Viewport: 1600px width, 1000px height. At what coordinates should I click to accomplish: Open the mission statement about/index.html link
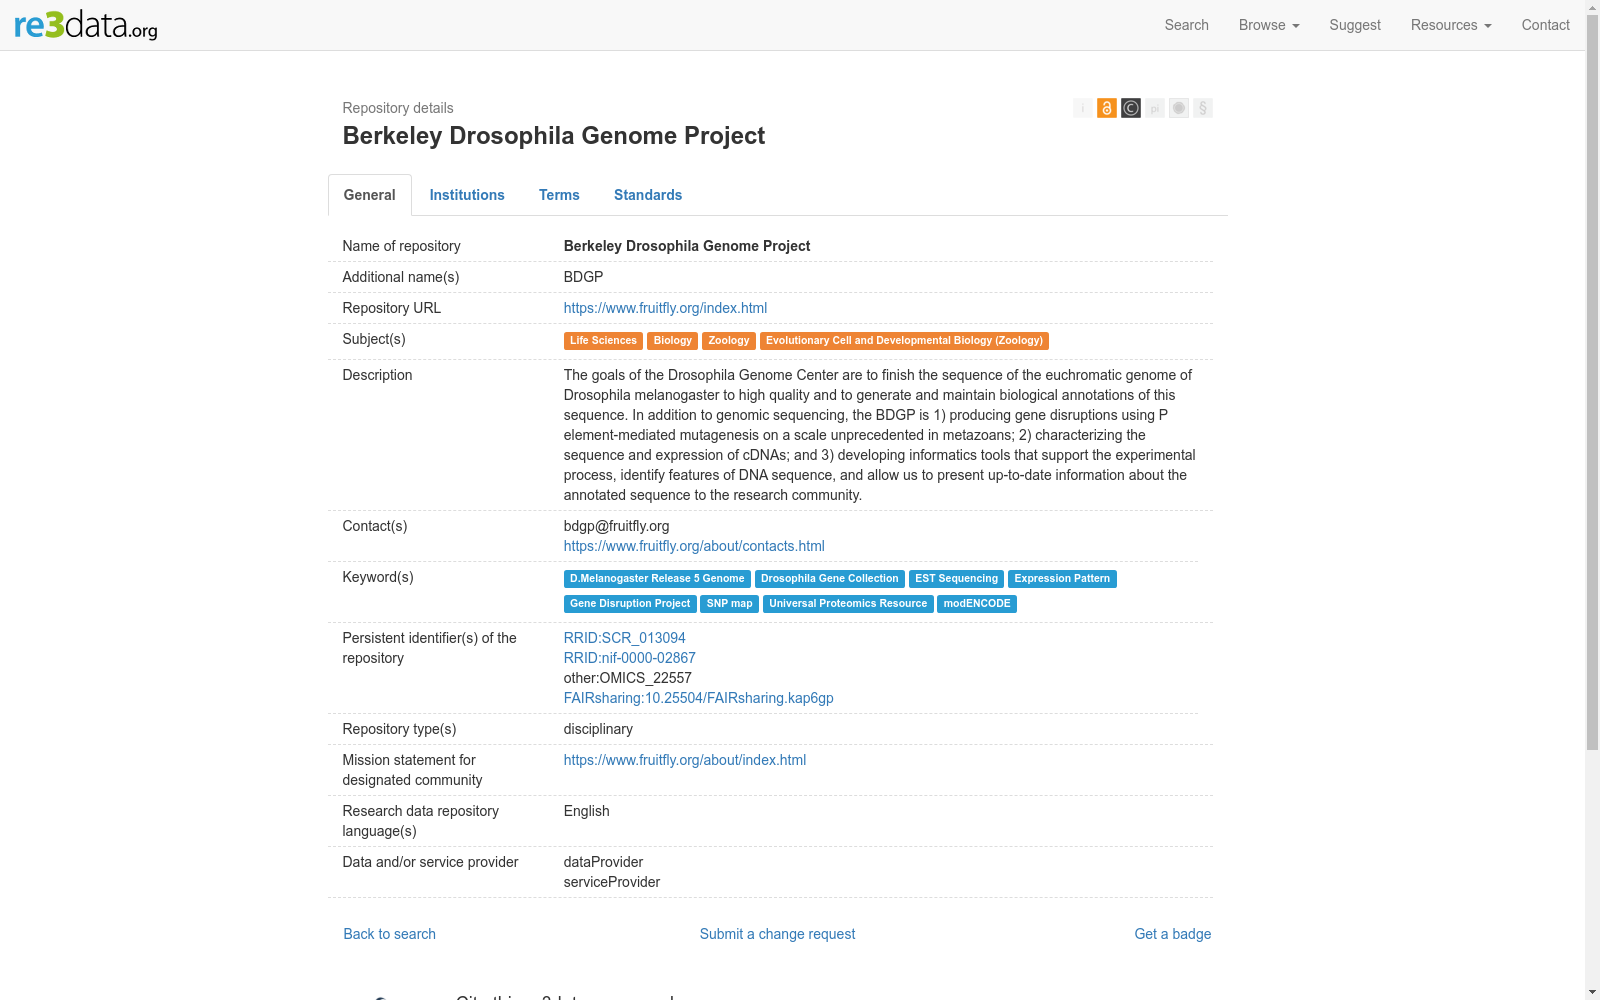[685, 760]
